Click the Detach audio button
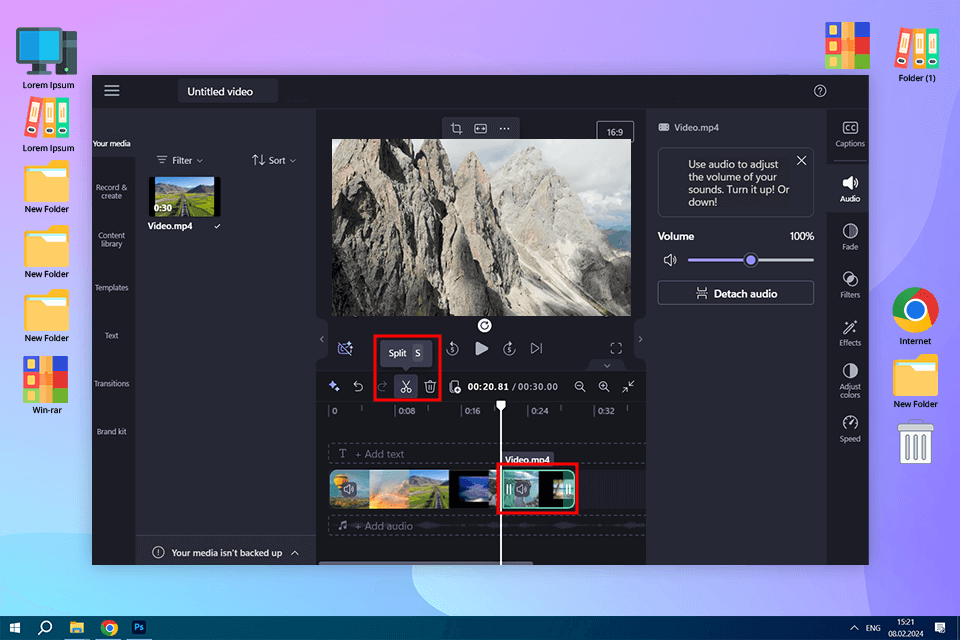The image size is (960, 640). pyautogui.click(x=736, y=293)
